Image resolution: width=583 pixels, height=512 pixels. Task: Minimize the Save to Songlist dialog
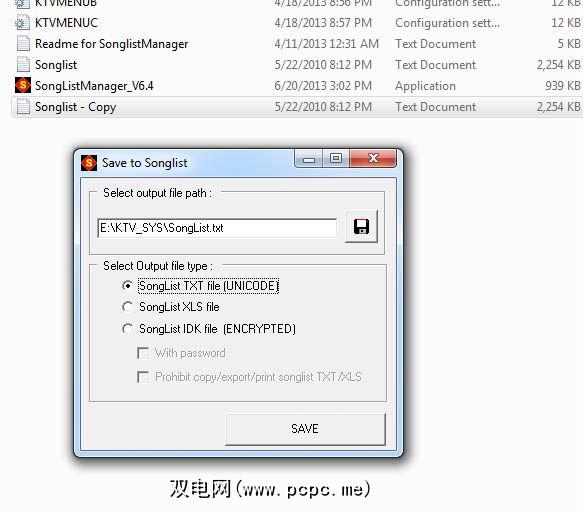[309, 159]
